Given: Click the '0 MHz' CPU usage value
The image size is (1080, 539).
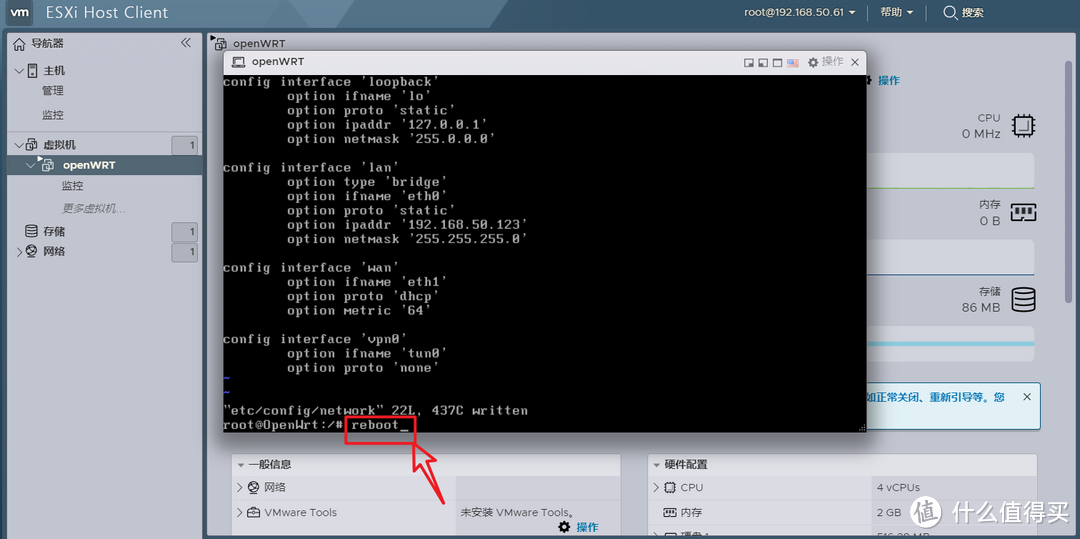Looking at the screenshot, I should click(981, 134).
